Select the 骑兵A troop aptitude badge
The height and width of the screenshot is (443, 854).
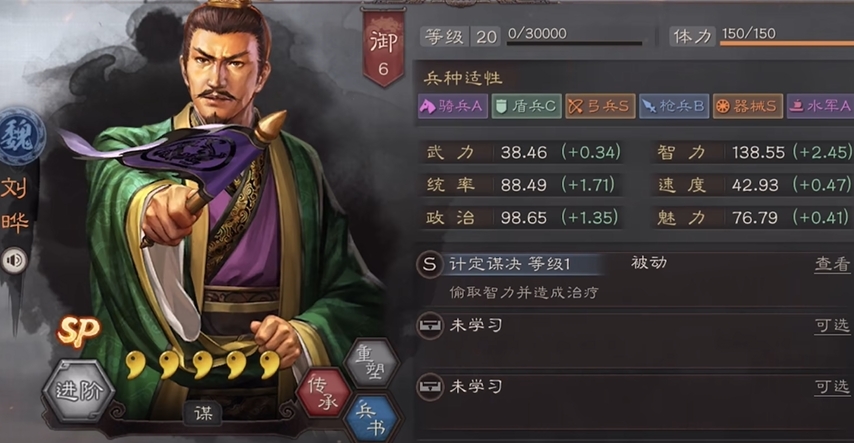tap(453, 106)
